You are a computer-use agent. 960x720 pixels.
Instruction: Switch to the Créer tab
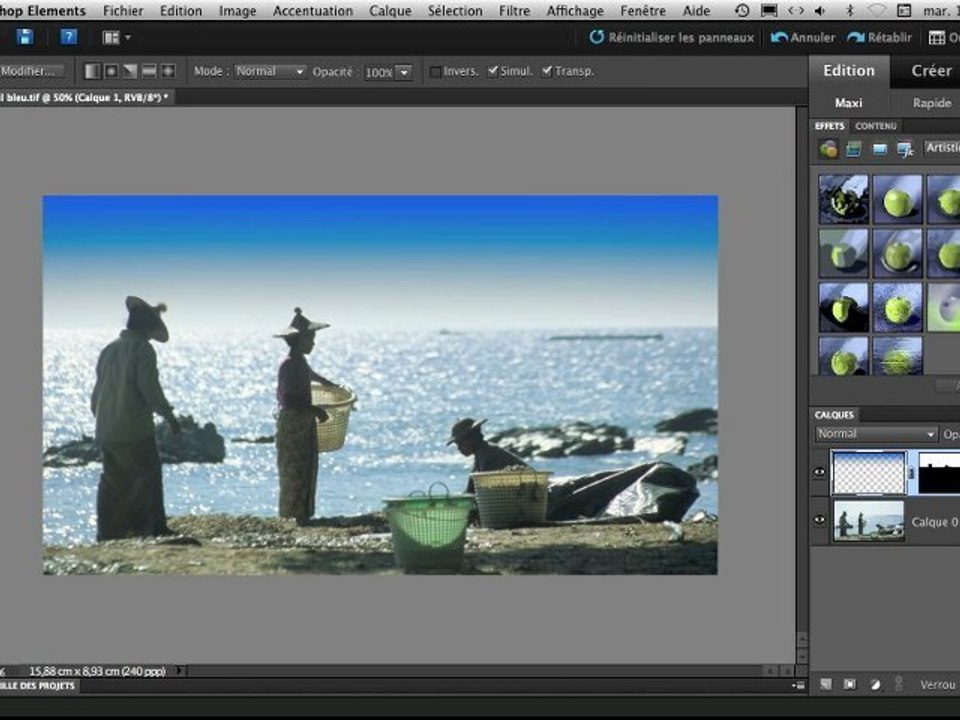931,71
